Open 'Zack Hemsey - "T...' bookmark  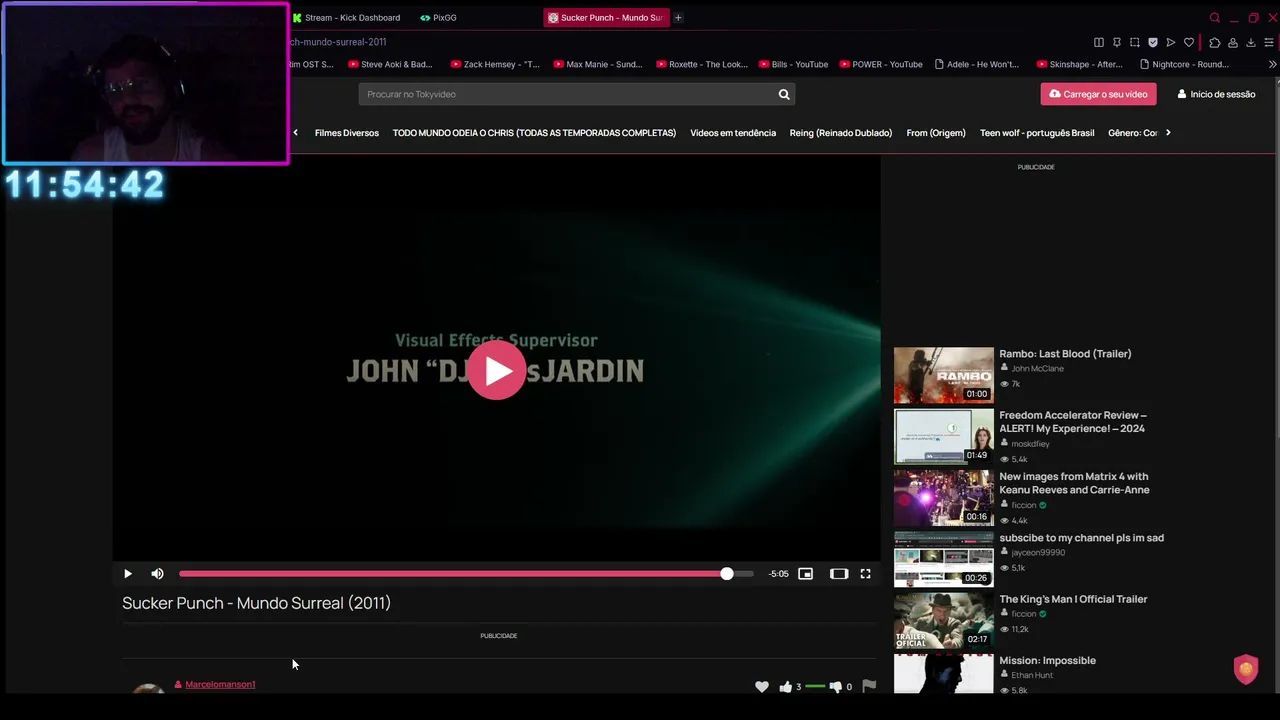(x=495, y=64)
